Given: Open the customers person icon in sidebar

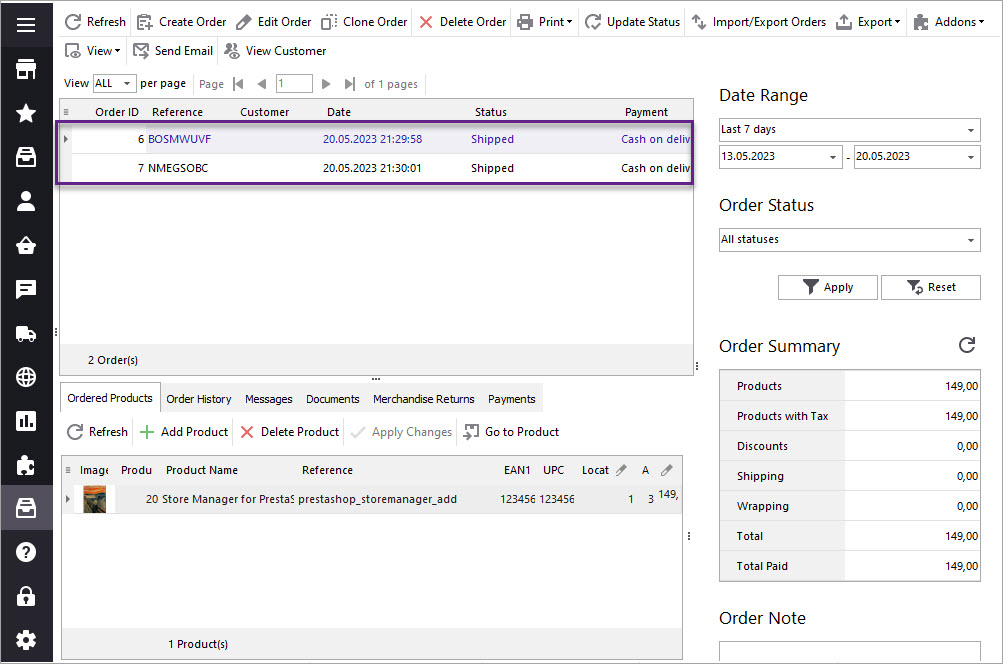Looking at the screenshot, I should click(26, 201).
